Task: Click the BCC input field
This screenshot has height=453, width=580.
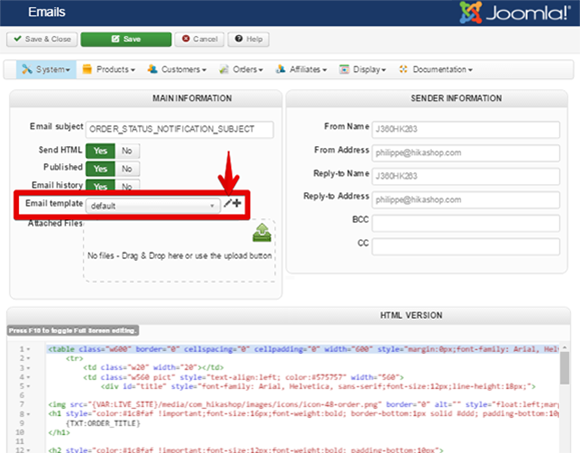Action: pos(466,223)
